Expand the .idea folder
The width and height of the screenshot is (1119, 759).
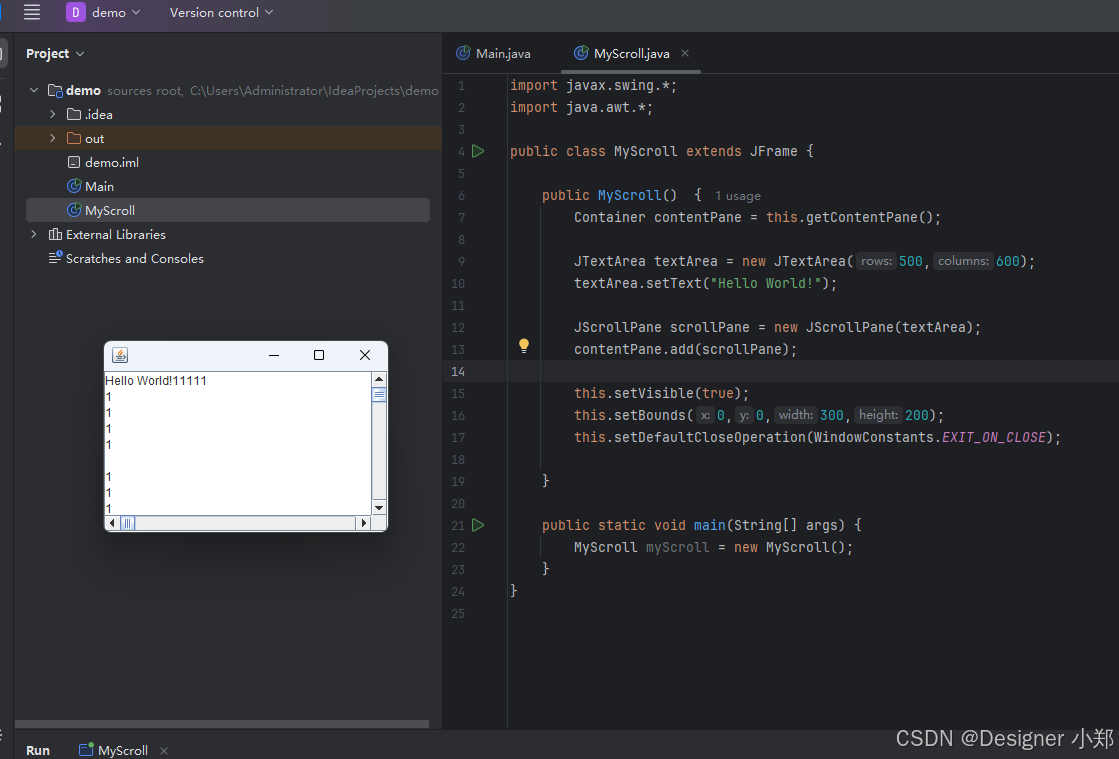click(x=52, y=114)
